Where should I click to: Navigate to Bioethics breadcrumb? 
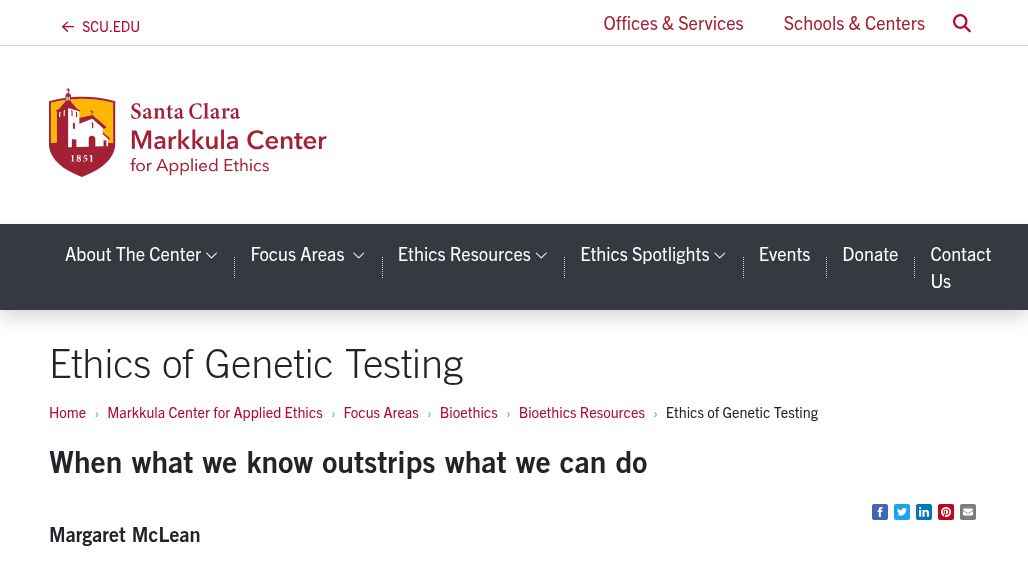point(468,412)
